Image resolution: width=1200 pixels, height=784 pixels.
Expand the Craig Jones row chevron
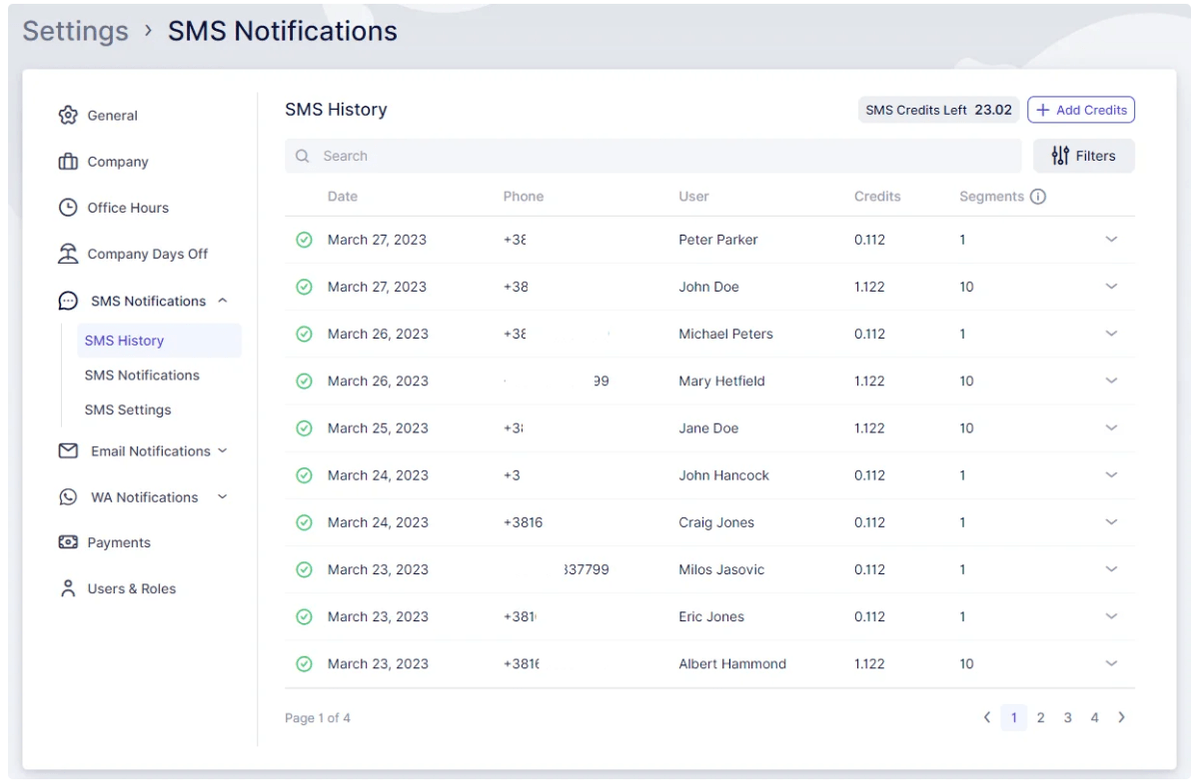[1111, 522]
